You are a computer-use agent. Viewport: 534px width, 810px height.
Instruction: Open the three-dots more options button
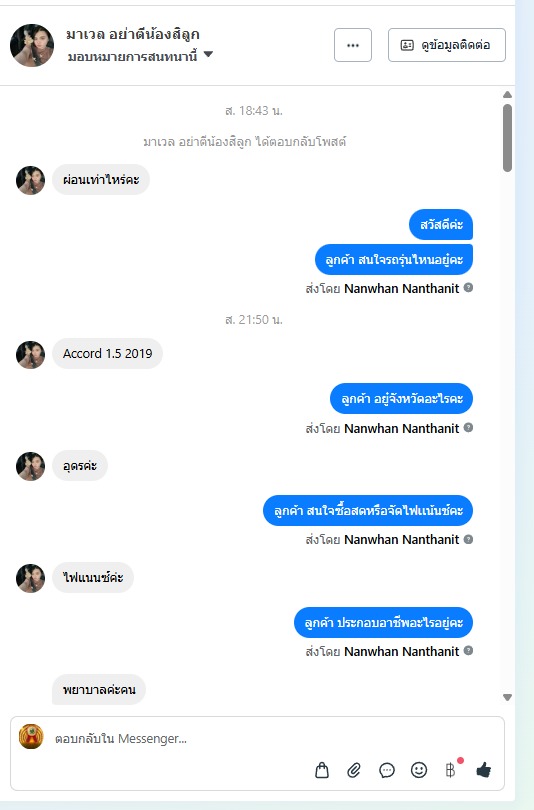tap(353, 45)
